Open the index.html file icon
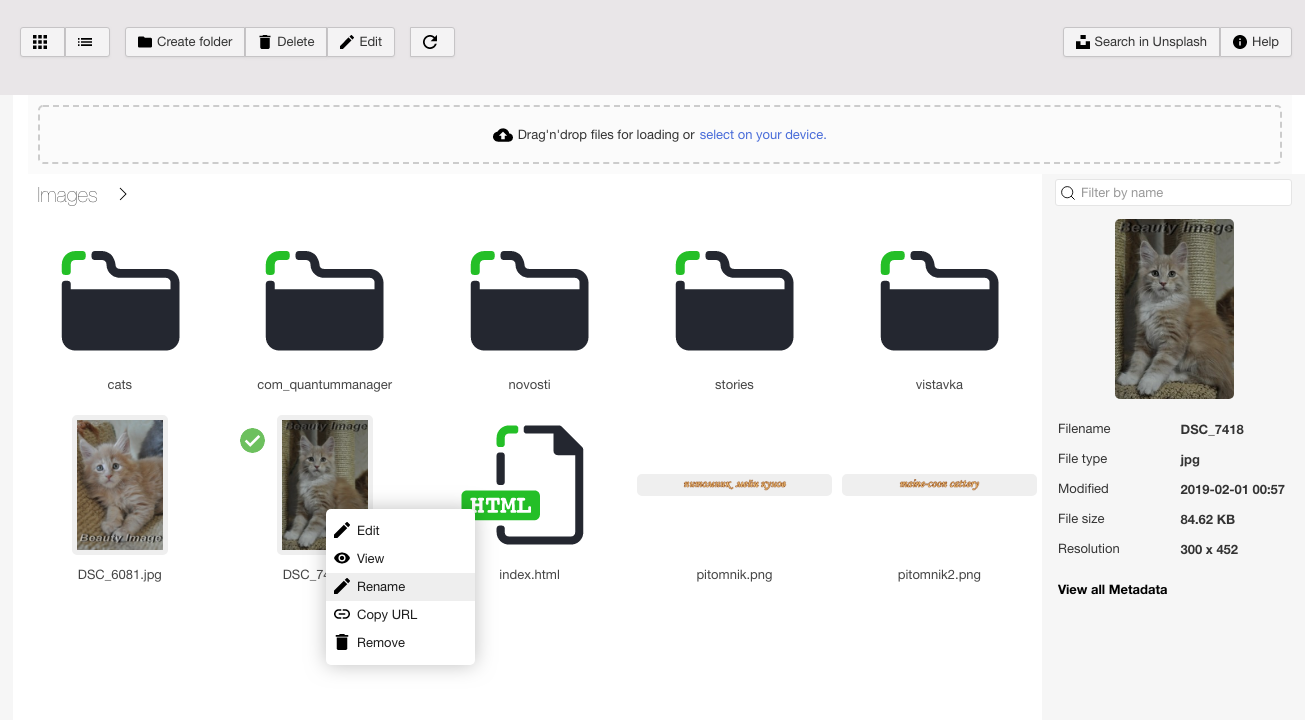The width and height of the screenshot is (1305, 720). click(529, 484)
